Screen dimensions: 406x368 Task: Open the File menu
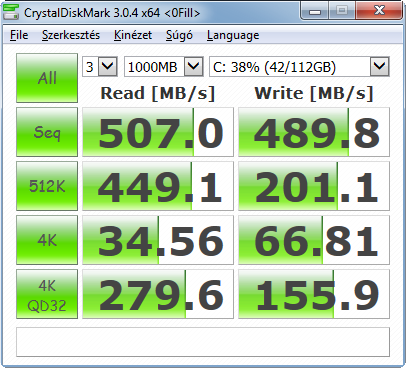click(19, 35)
